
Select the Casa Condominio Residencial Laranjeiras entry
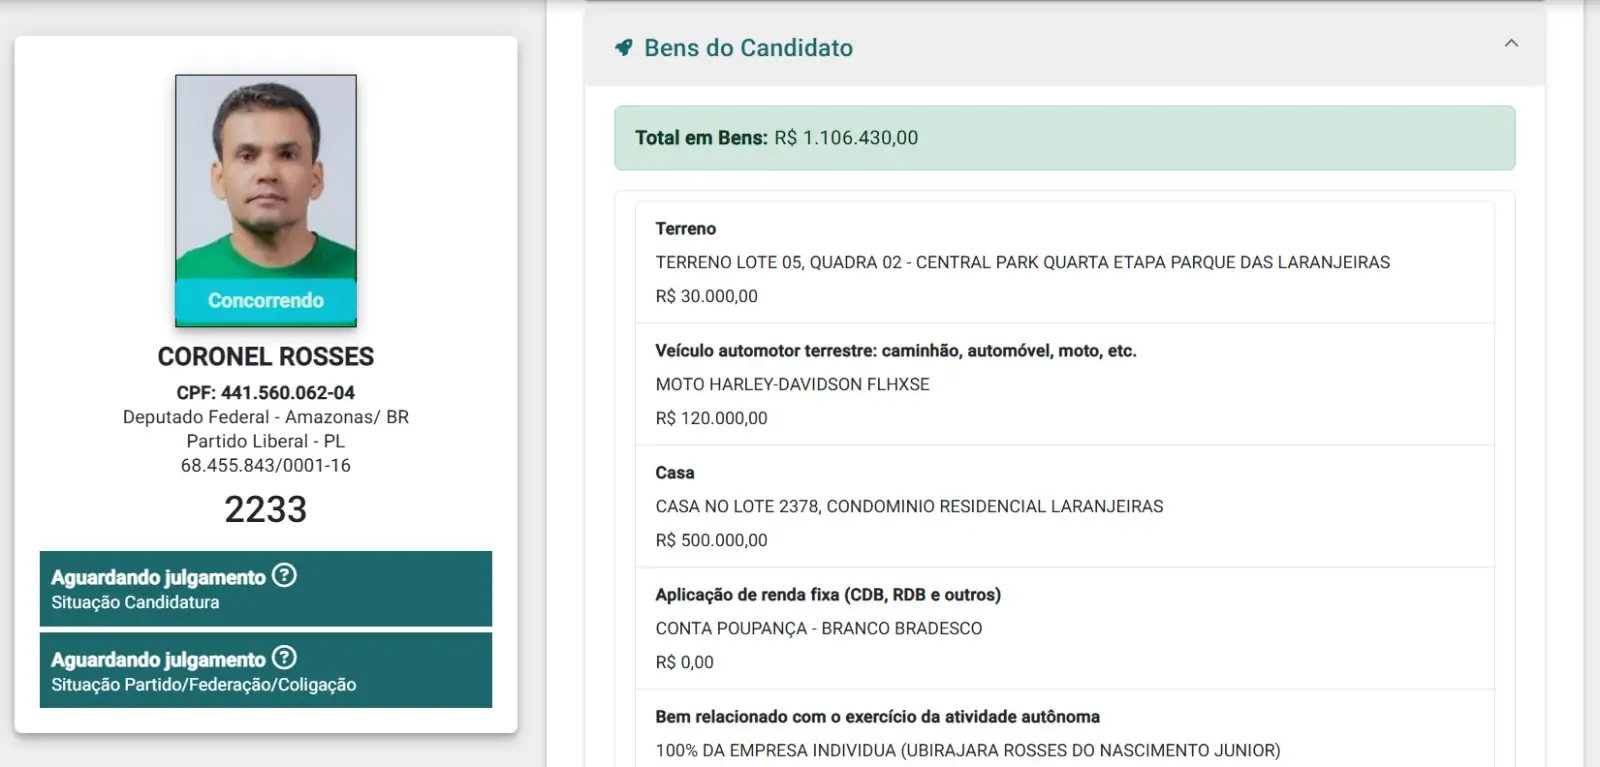(x=1065, y=506)
